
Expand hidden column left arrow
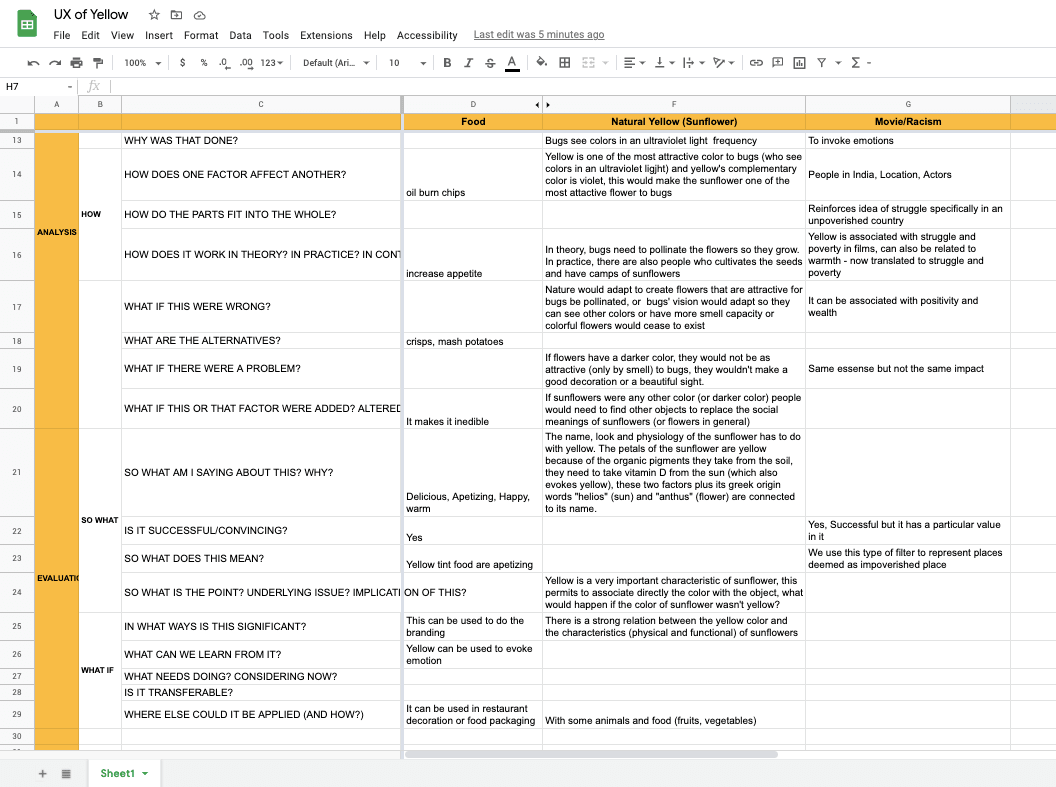pos(537,105)
